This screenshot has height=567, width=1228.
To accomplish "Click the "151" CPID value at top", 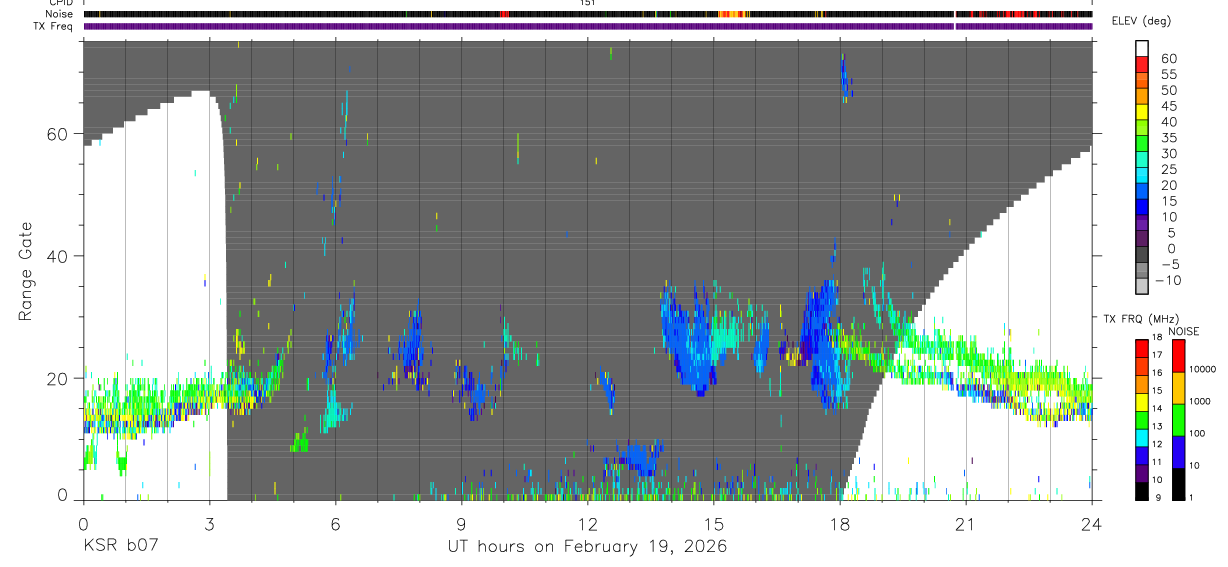I will pos(587,3).
